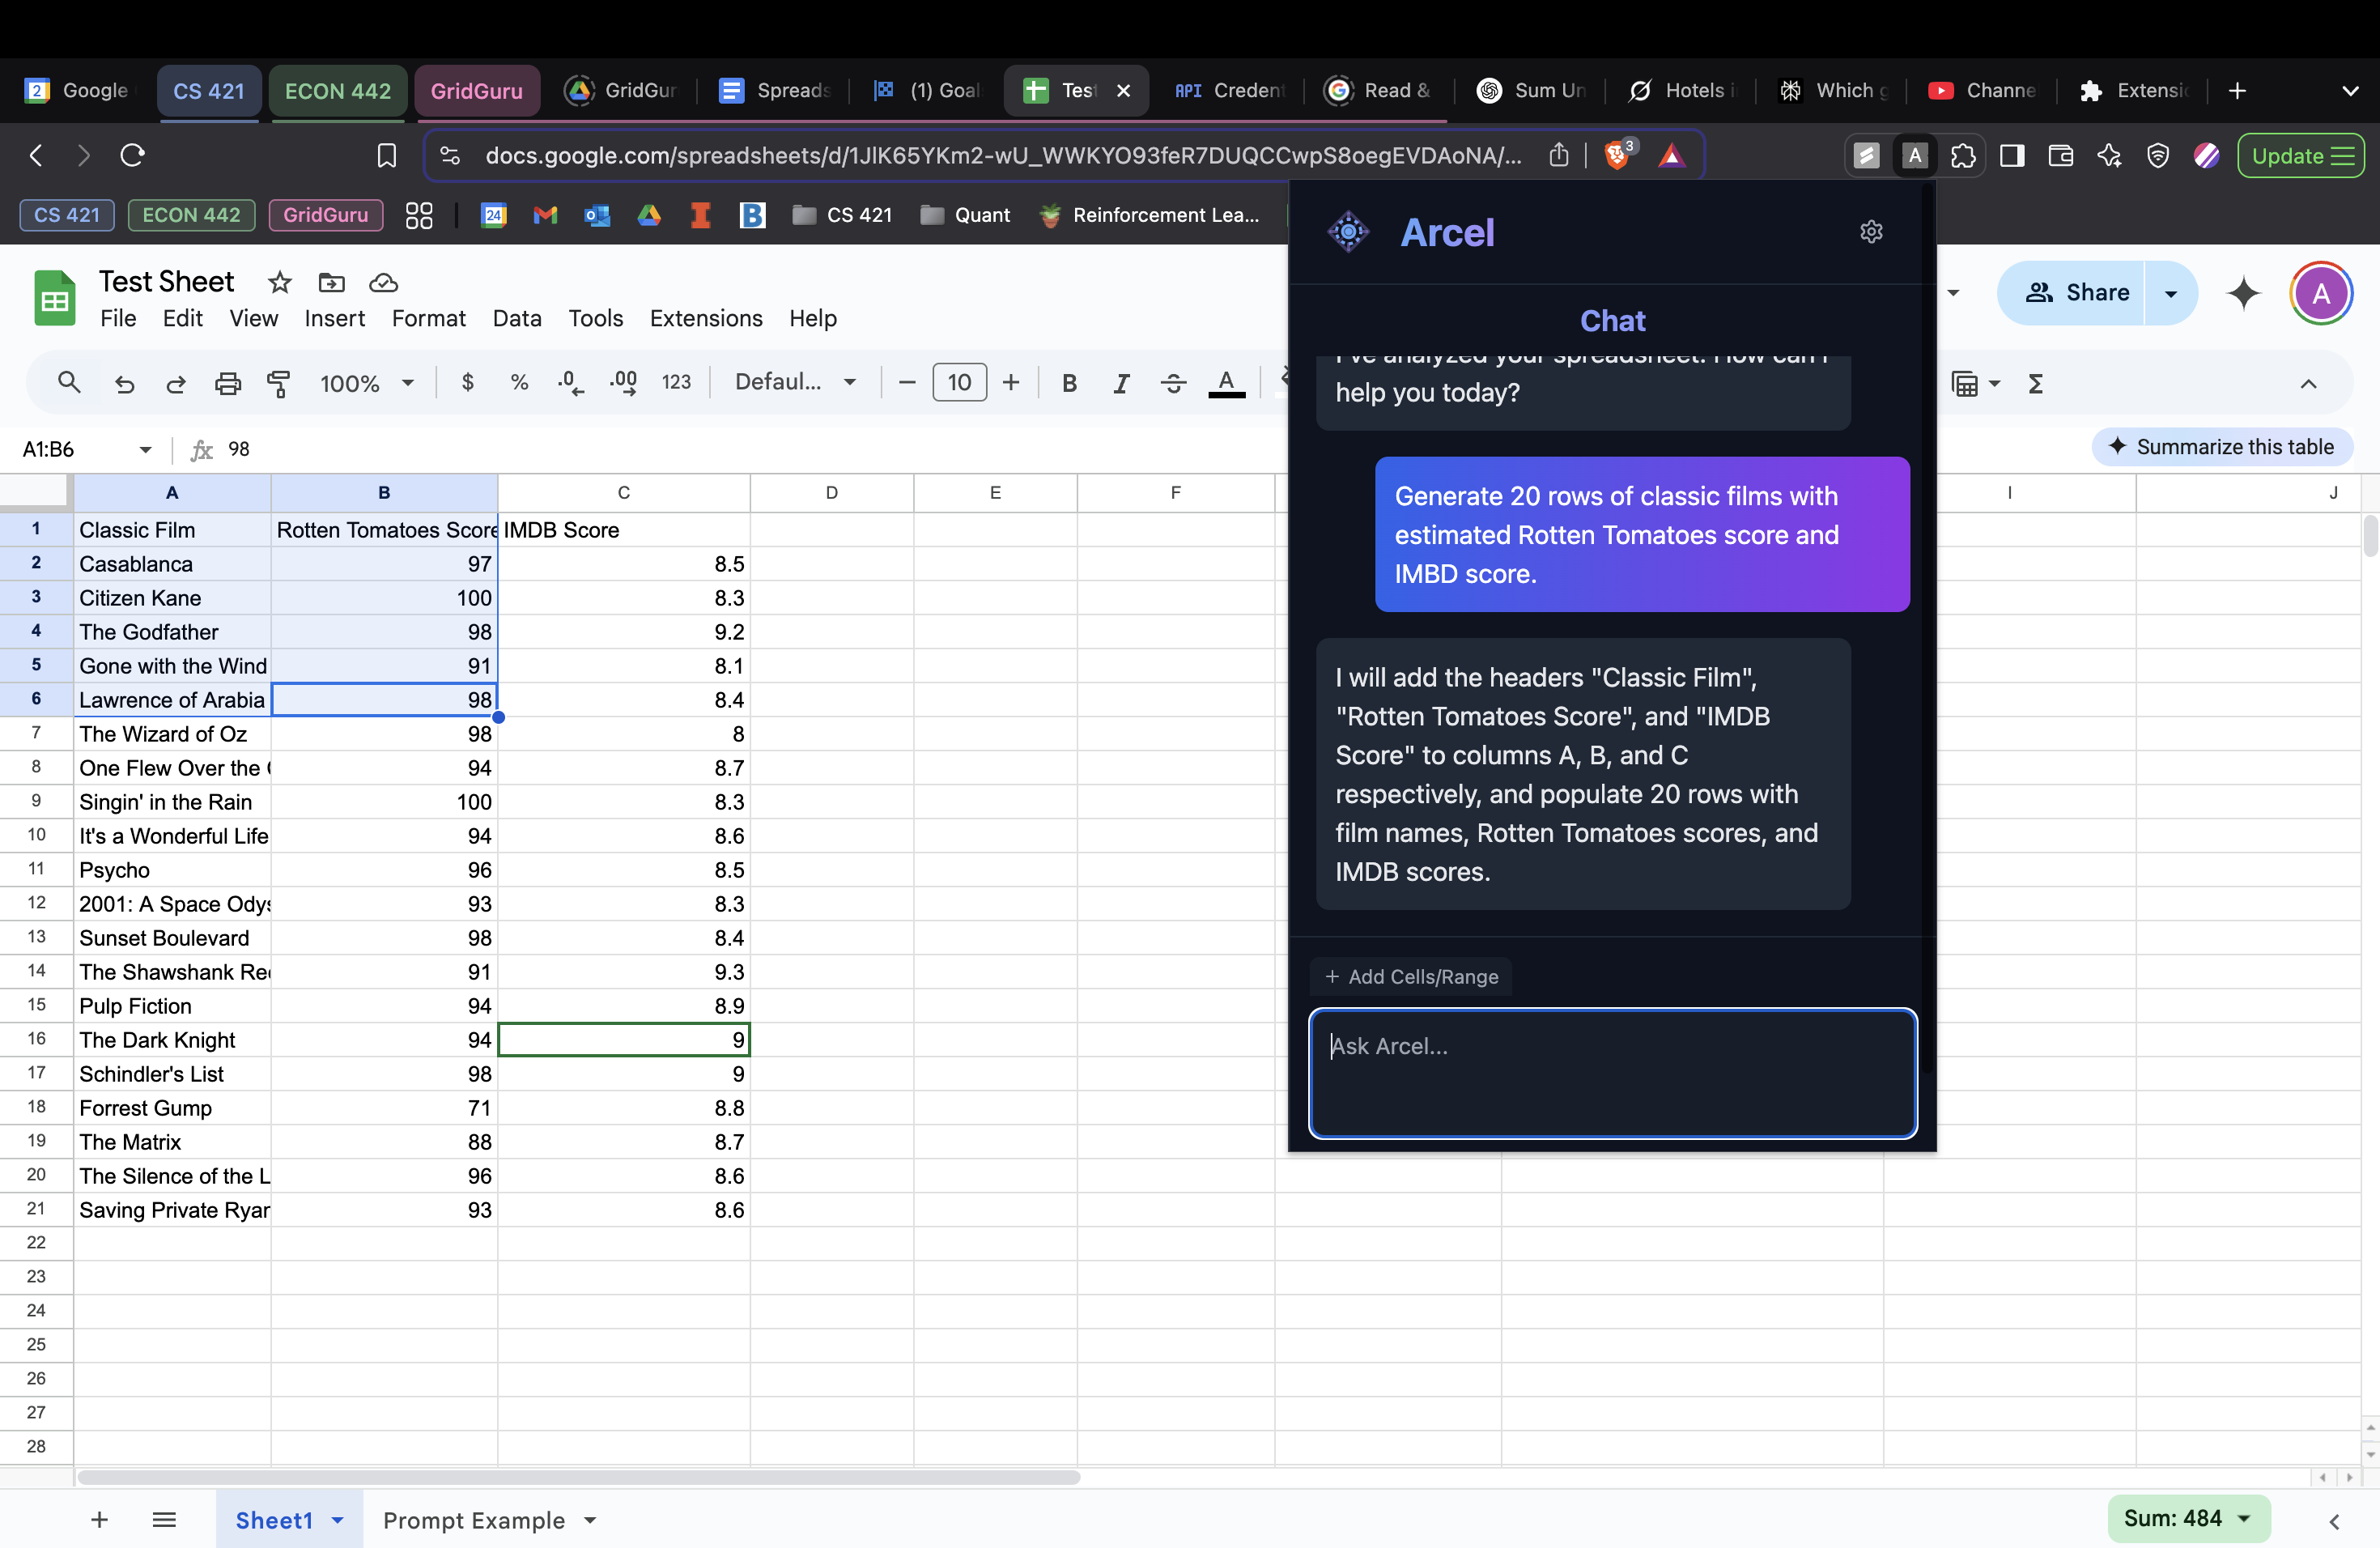Click Add Cells/Range button
The height and width of the screenshot is (1548, 2380).
point(1411,976)
